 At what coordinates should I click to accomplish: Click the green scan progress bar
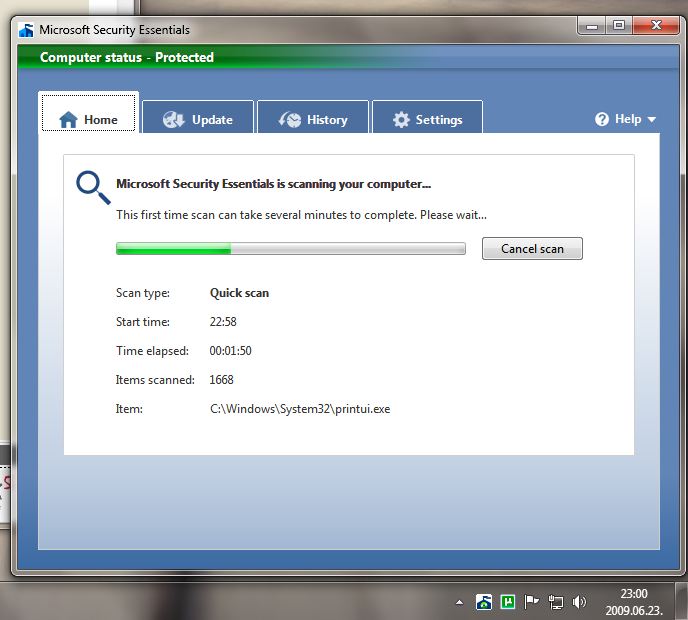tap(290, 248)
